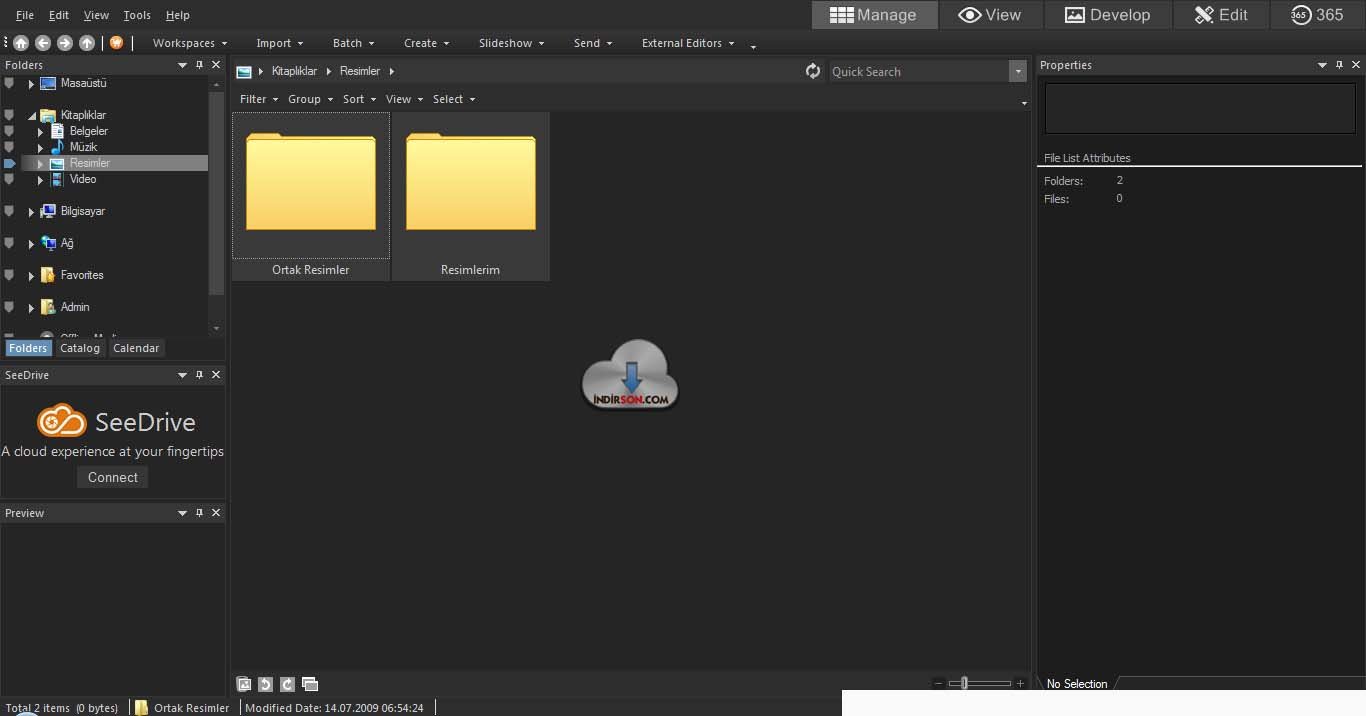Toggle Easy-Select marker for Kitaplıklar
The image size is (1366, 716).
click(x=9, y=115)
